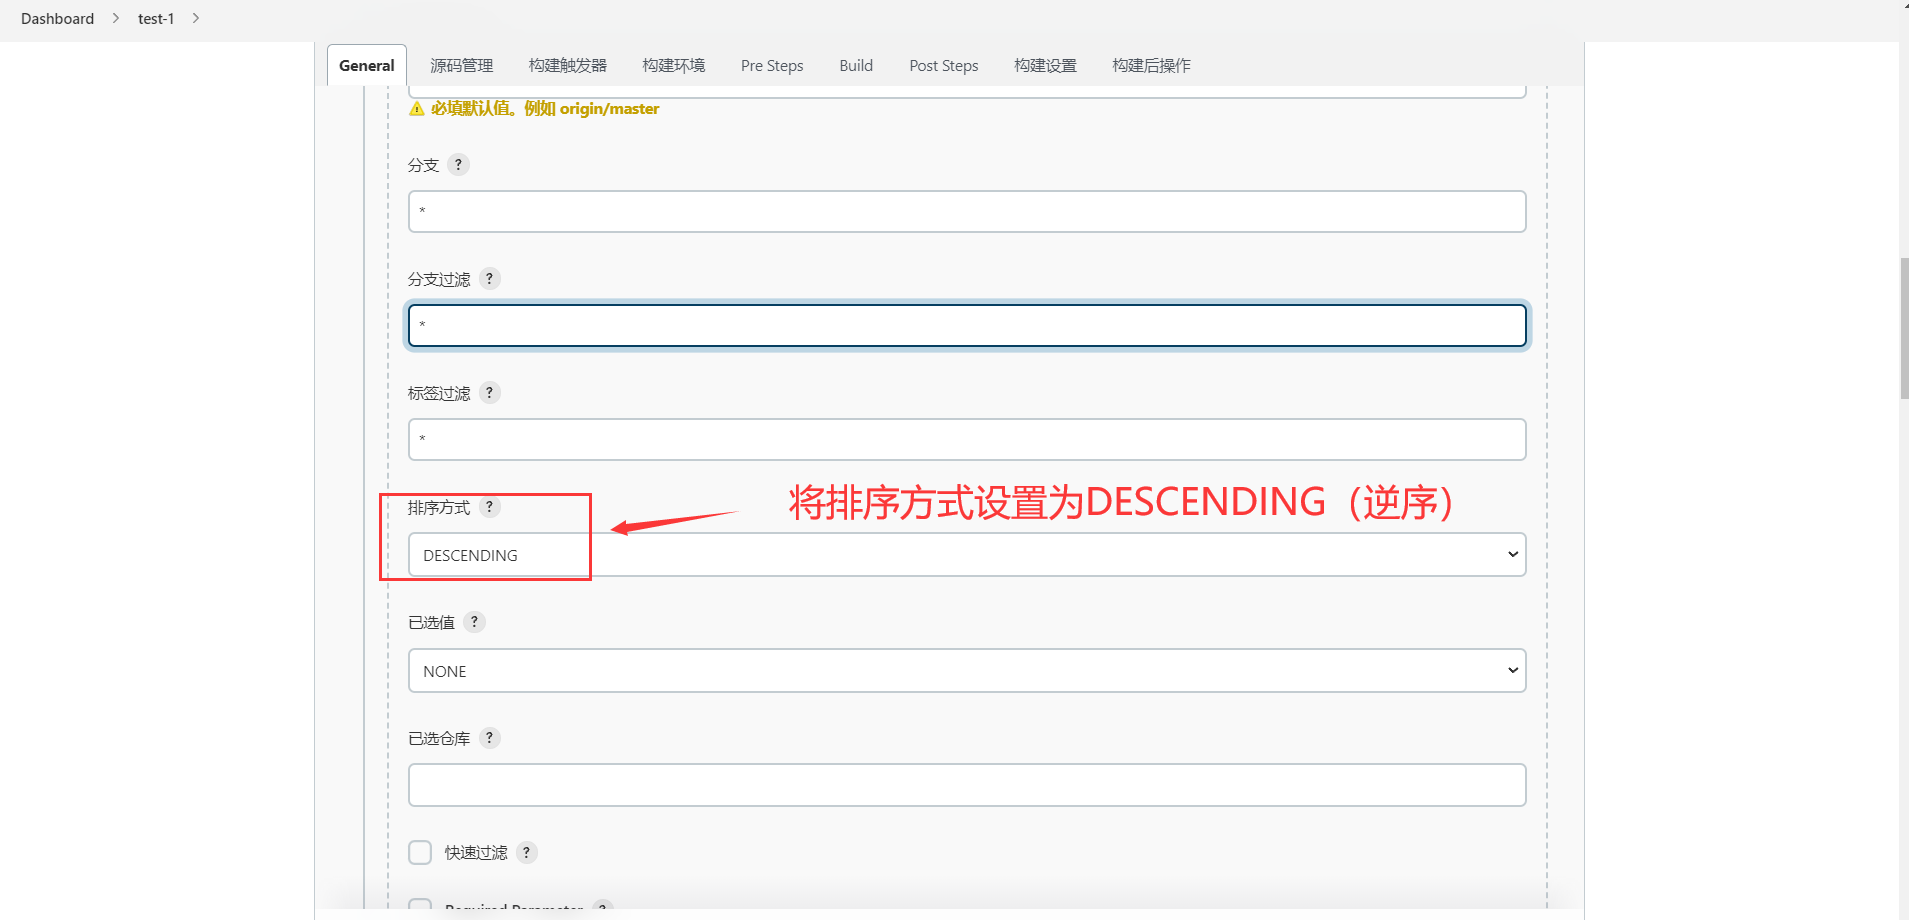Open help icon beside 已选值
The width and height of the screenshot is (1909, 920).
coord(474,621)
